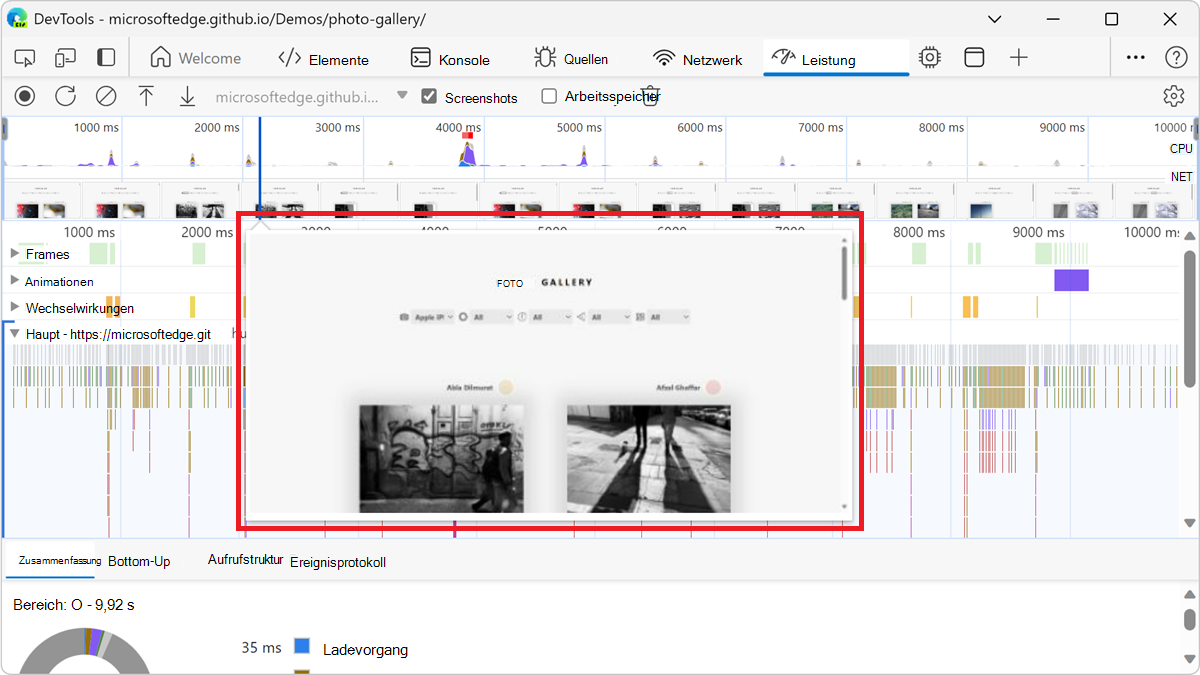Start recording a performance profile
Screen dimensions: 1200x675
(24, 96)
